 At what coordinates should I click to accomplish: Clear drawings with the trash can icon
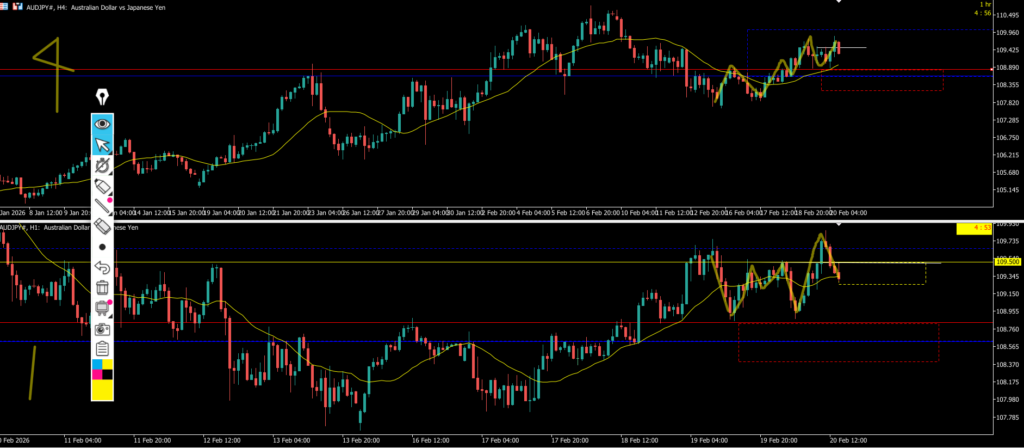click(102, 287)
